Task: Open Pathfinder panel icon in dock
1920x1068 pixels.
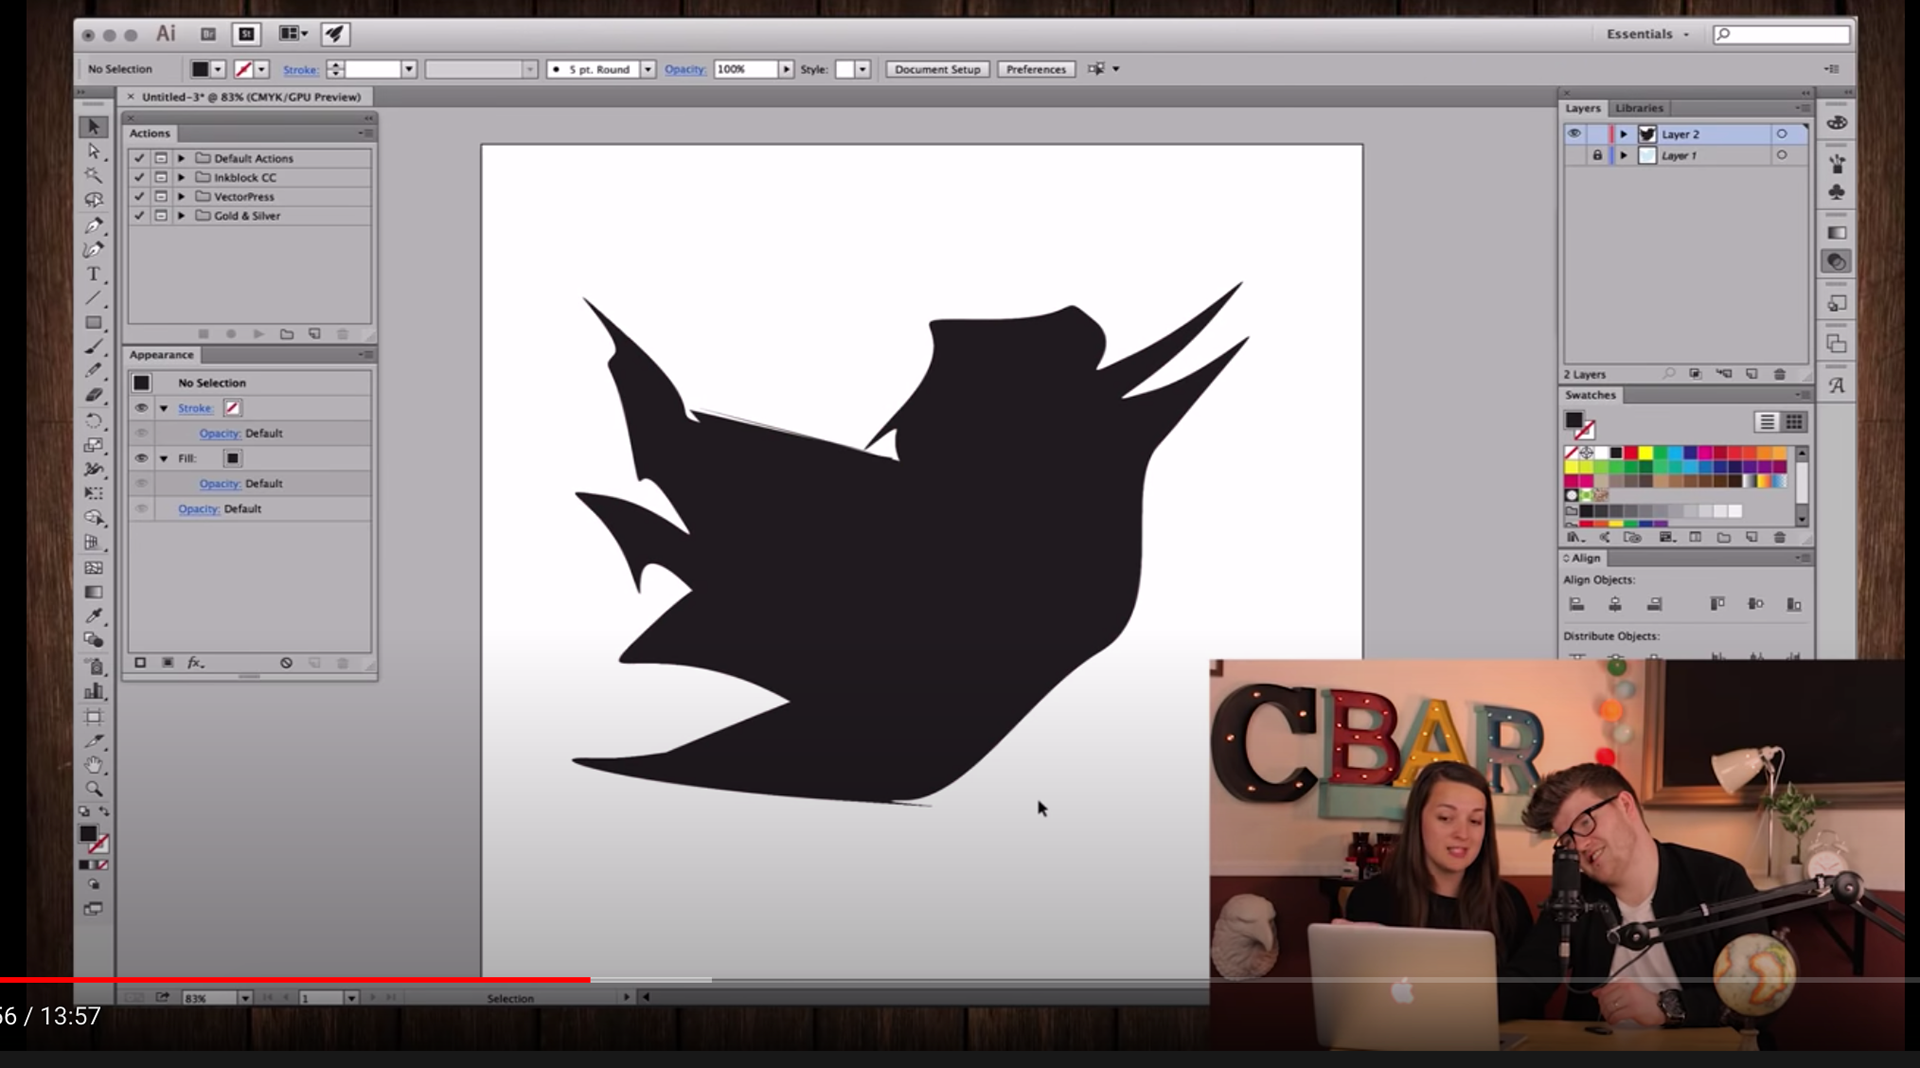Action: [1837, 344]
